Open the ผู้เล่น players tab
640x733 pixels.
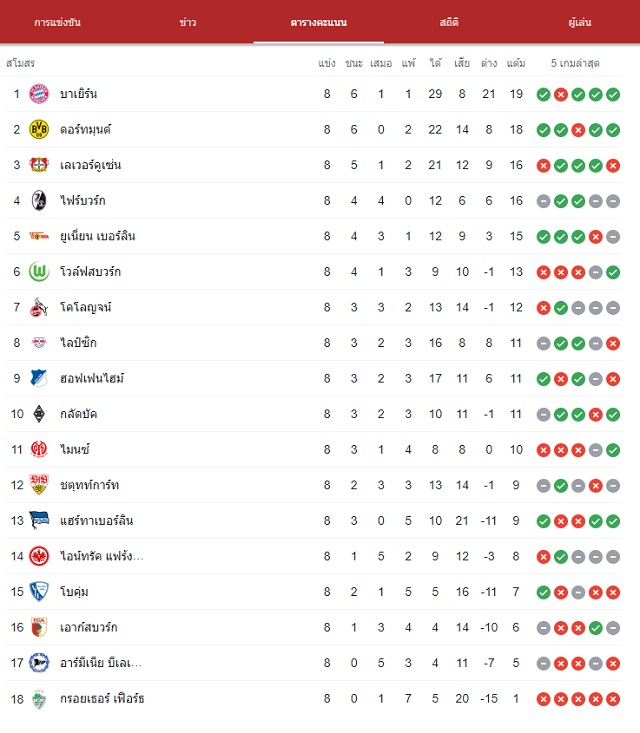coord(580,22)
